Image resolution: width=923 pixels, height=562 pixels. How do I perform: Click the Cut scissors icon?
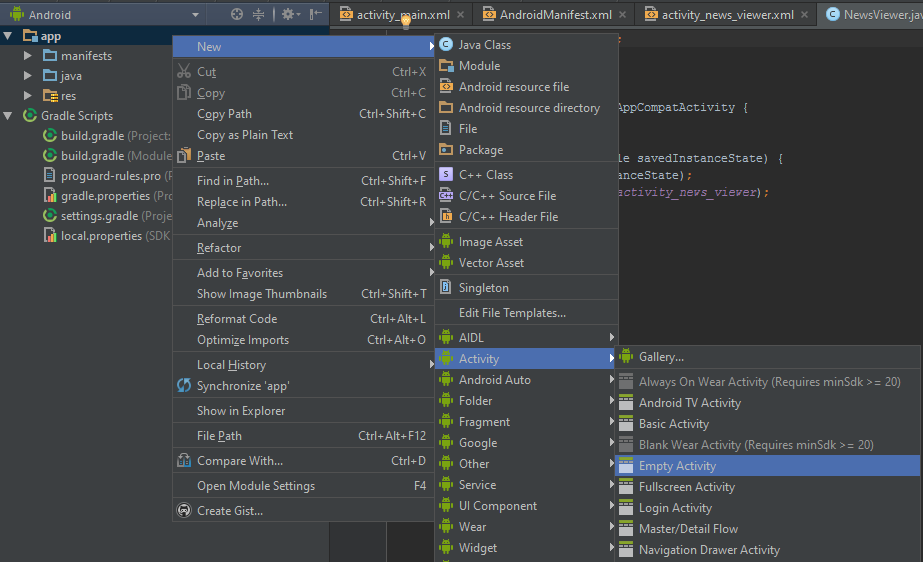(x=183, y=72)
